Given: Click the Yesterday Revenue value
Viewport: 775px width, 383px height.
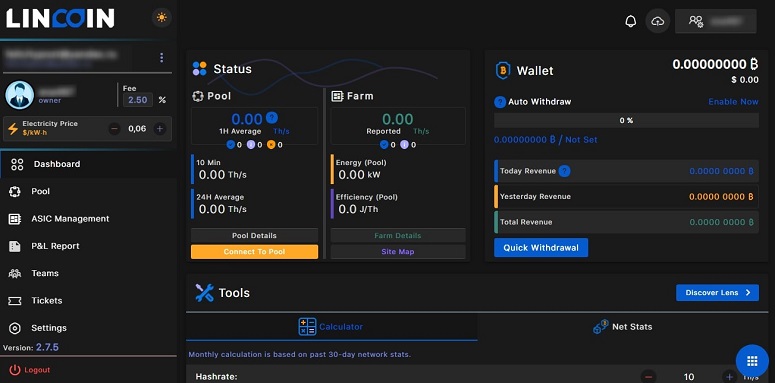Looking at the screenshot, I should 721,197.
